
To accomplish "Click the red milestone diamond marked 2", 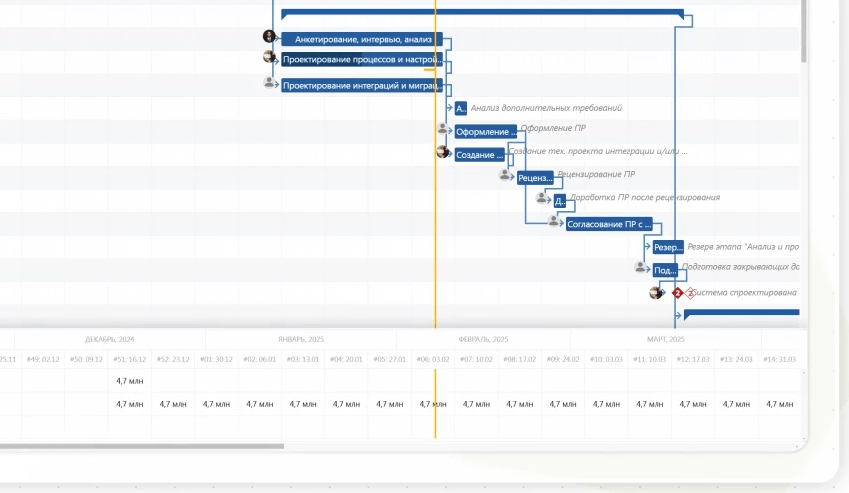I will 677,293.
